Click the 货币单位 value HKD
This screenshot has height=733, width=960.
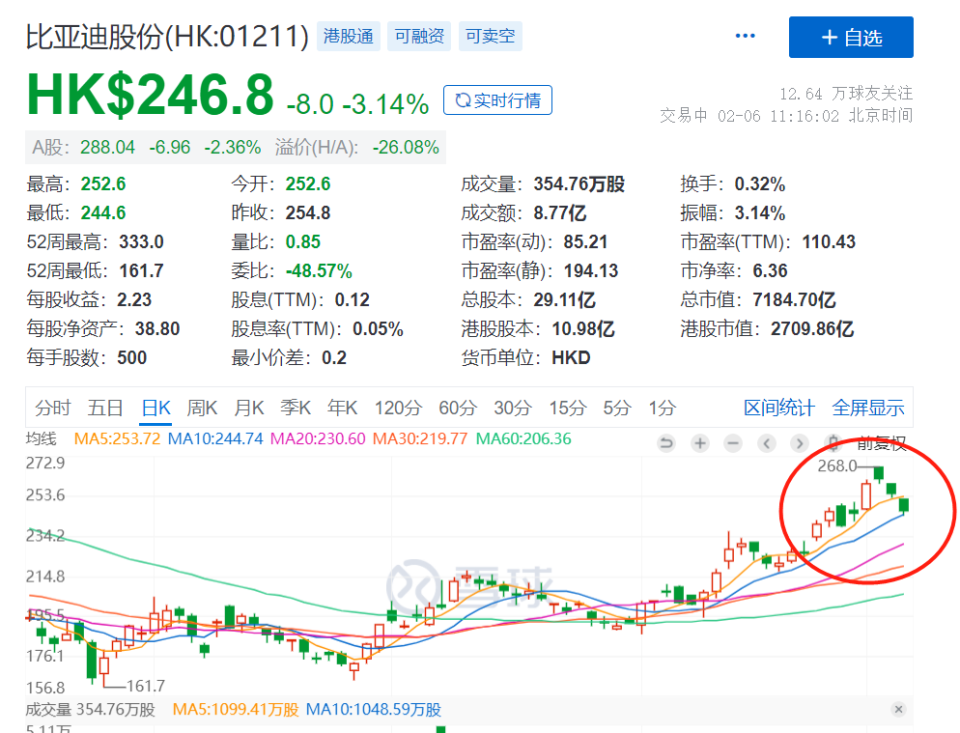point(571,358)
